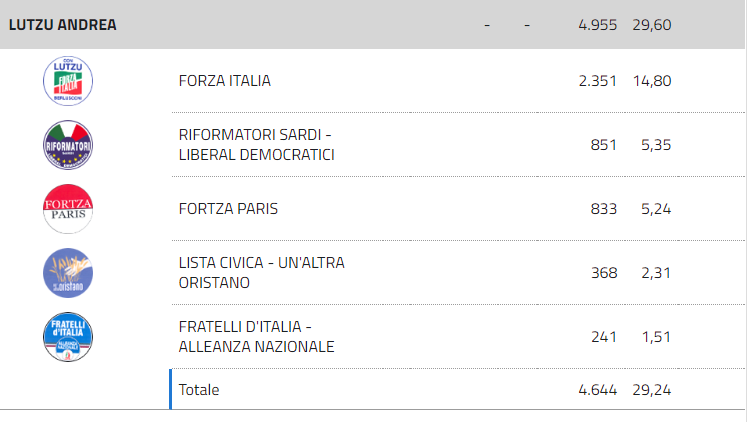Viewport: 750px width, 422px height.
Task: Click RIFORMATORI SARDI - LIBERAL DEMOCRATICI name
Action: [256, 145]
